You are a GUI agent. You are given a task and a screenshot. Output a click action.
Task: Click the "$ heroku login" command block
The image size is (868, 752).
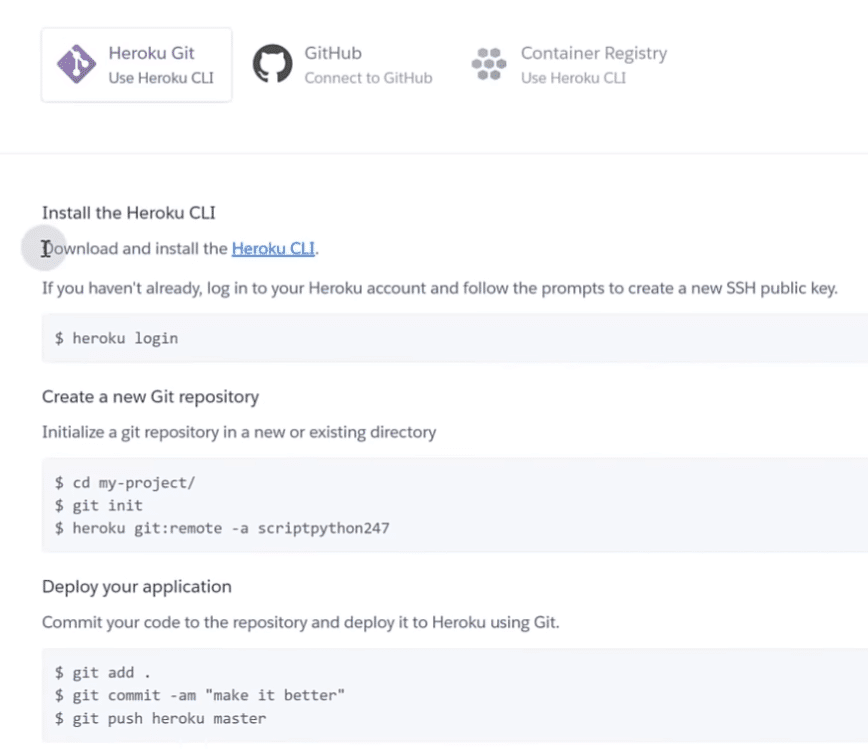[x=117, y=338]
